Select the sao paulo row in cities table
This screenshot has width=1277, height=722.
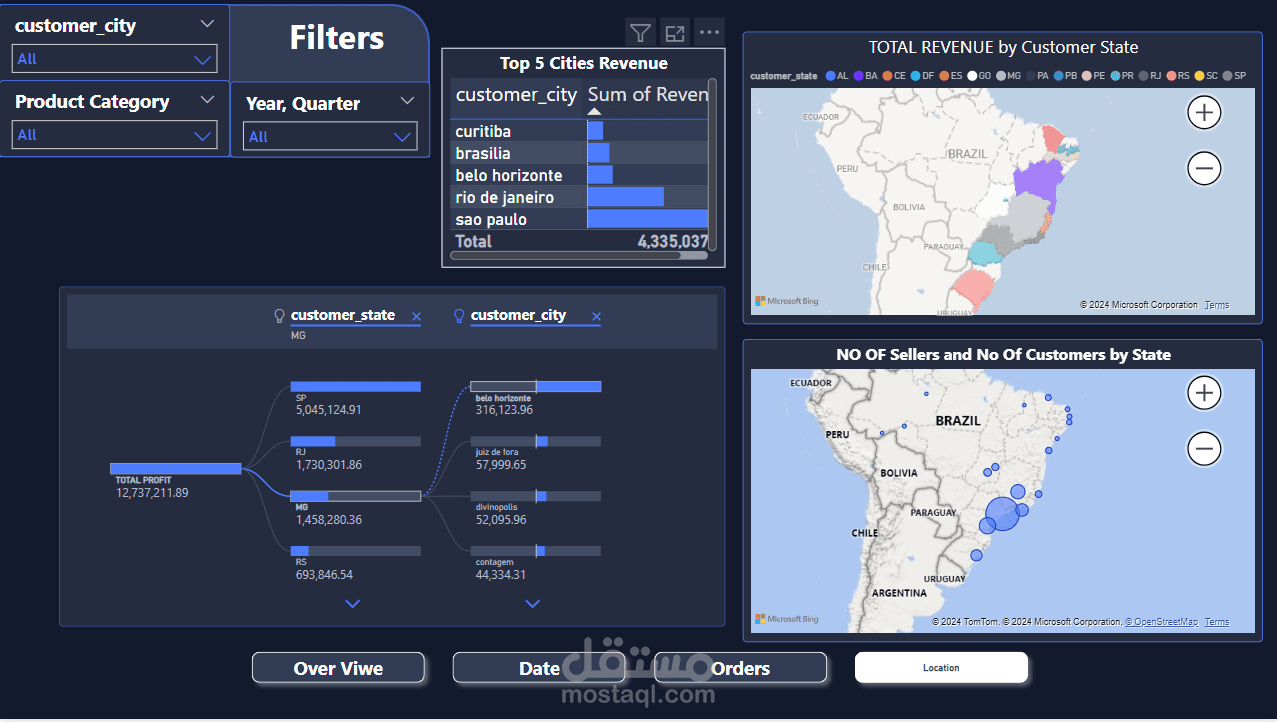pos(579,219)
